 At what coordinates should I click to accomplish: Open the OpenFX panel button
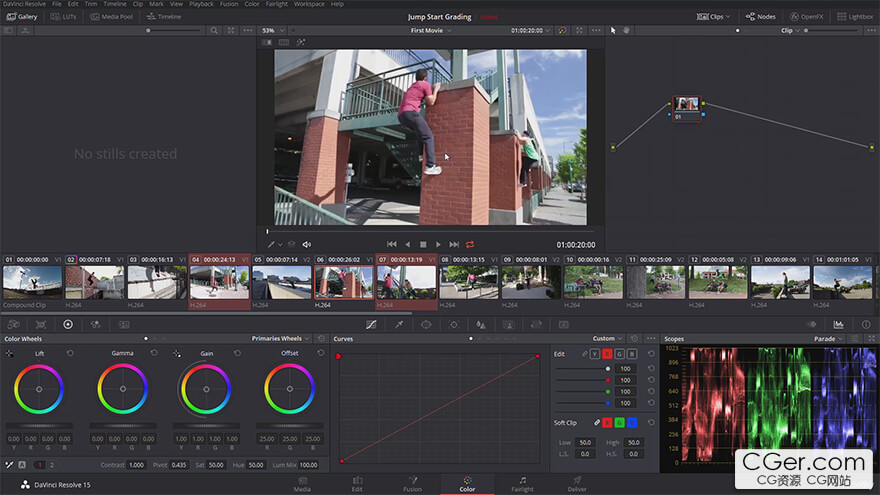[x=806, y=17]
